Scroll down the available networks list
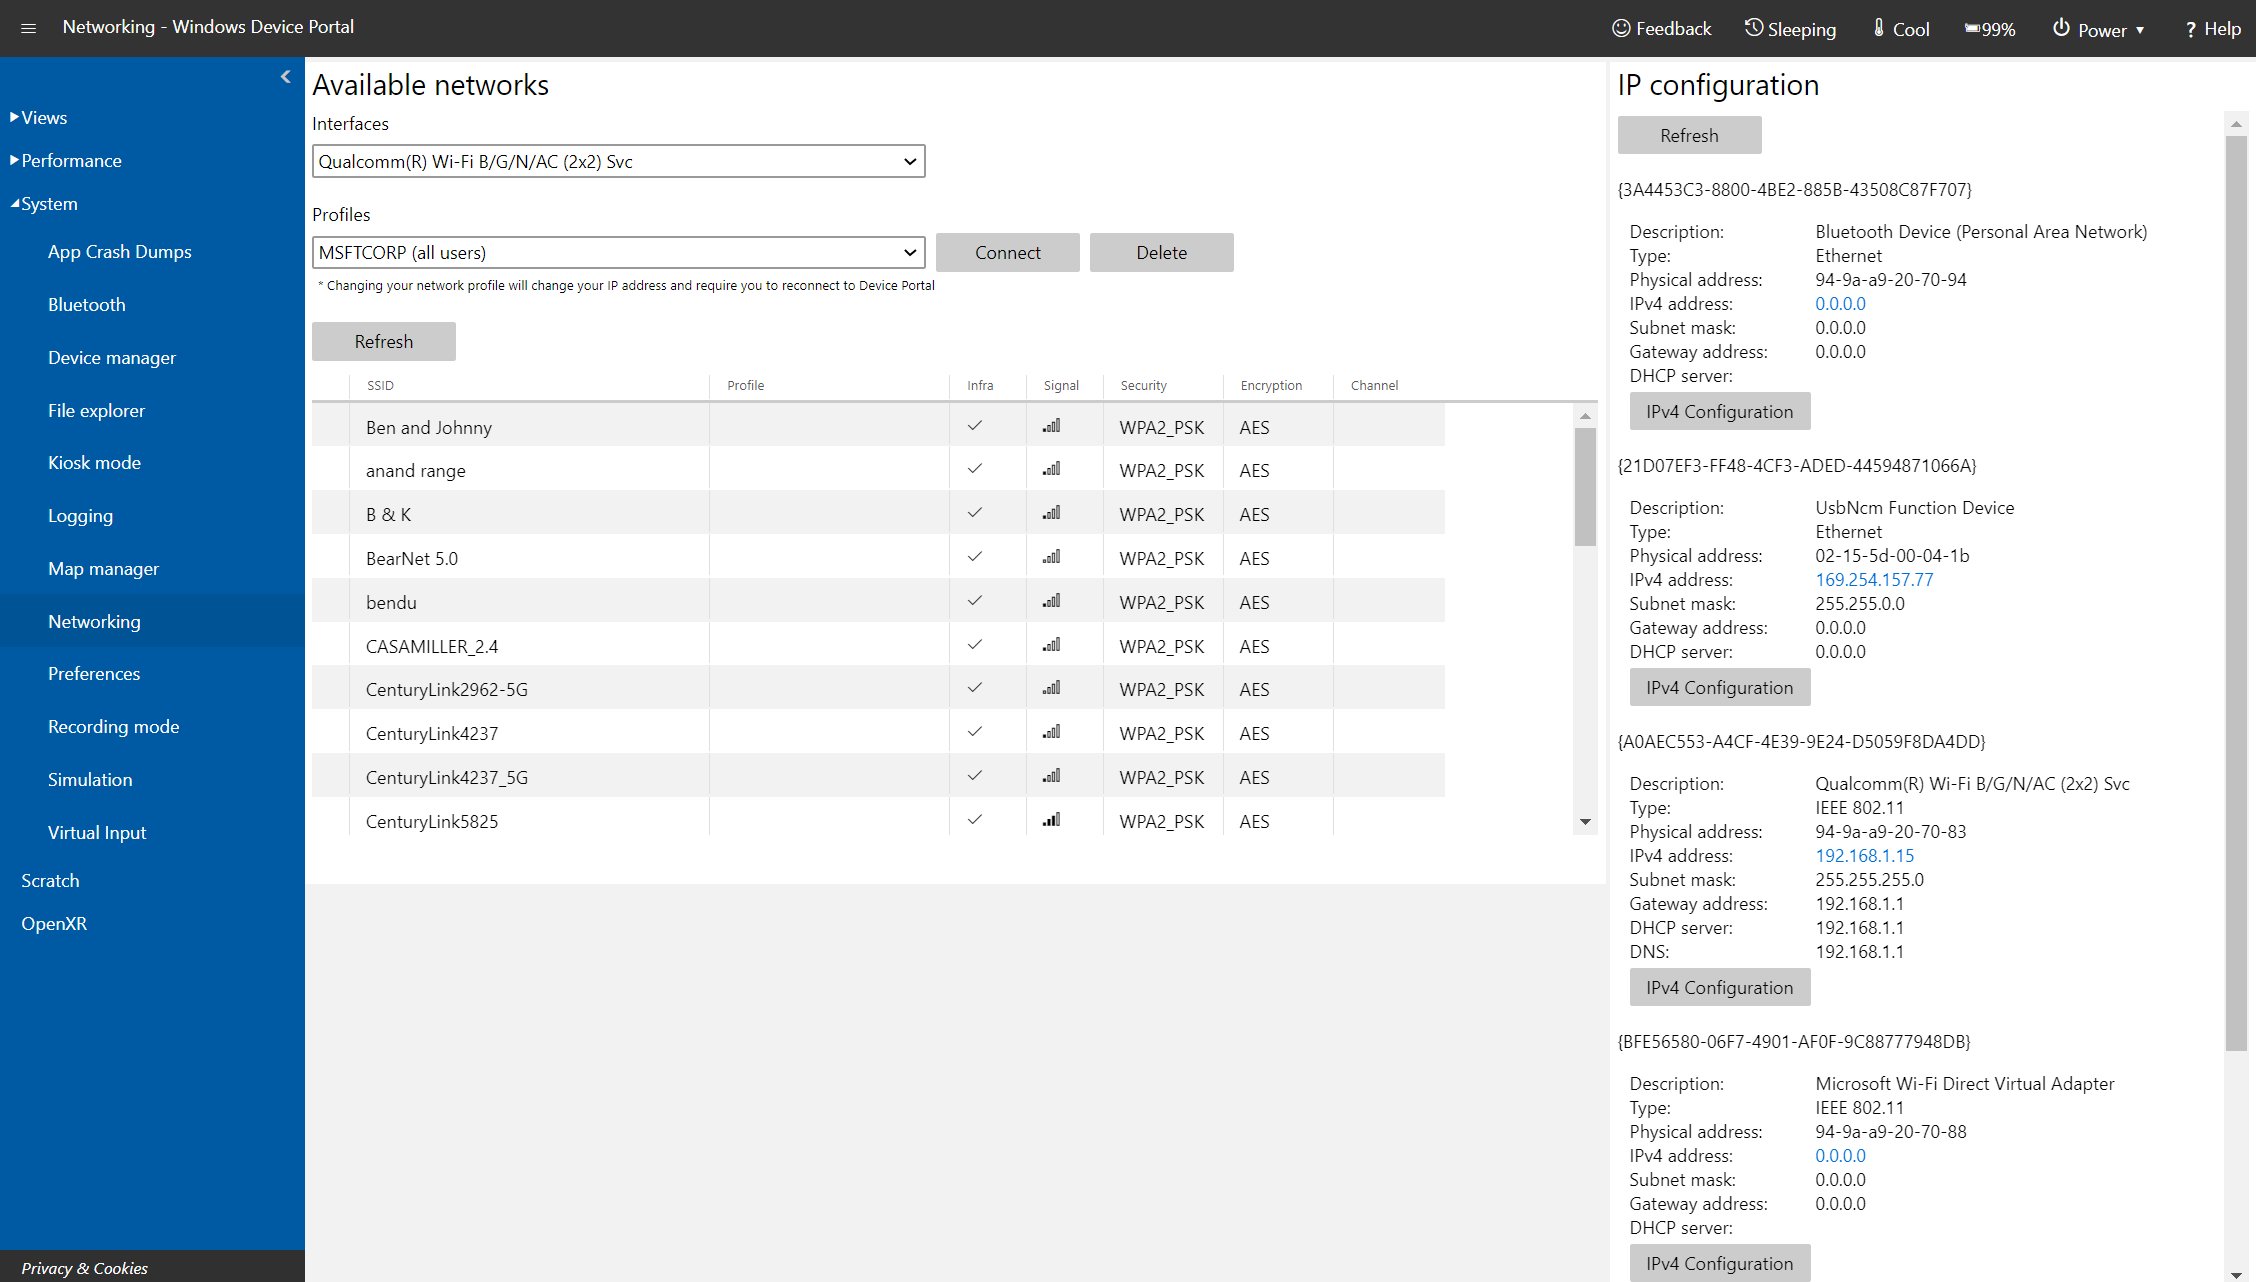Screen dimensions: 2256x1282 pos(1587,823)
